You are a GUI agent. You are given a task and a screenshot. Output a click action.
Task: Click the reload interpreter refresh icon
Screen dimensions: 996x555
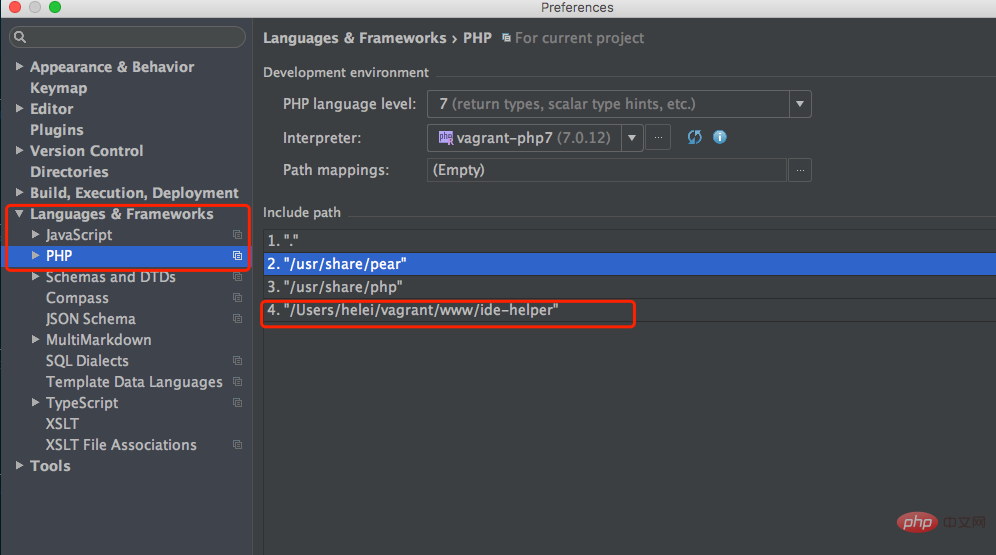[694, 137]
